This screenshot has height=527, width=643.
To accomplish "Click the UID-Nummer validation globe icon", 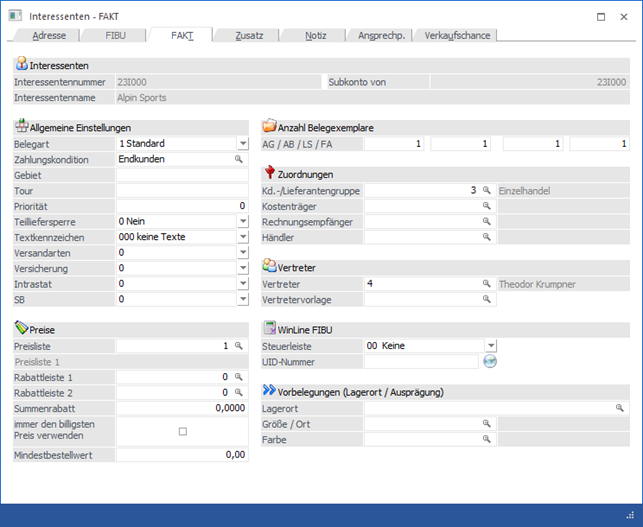I will tap(490, 361).
